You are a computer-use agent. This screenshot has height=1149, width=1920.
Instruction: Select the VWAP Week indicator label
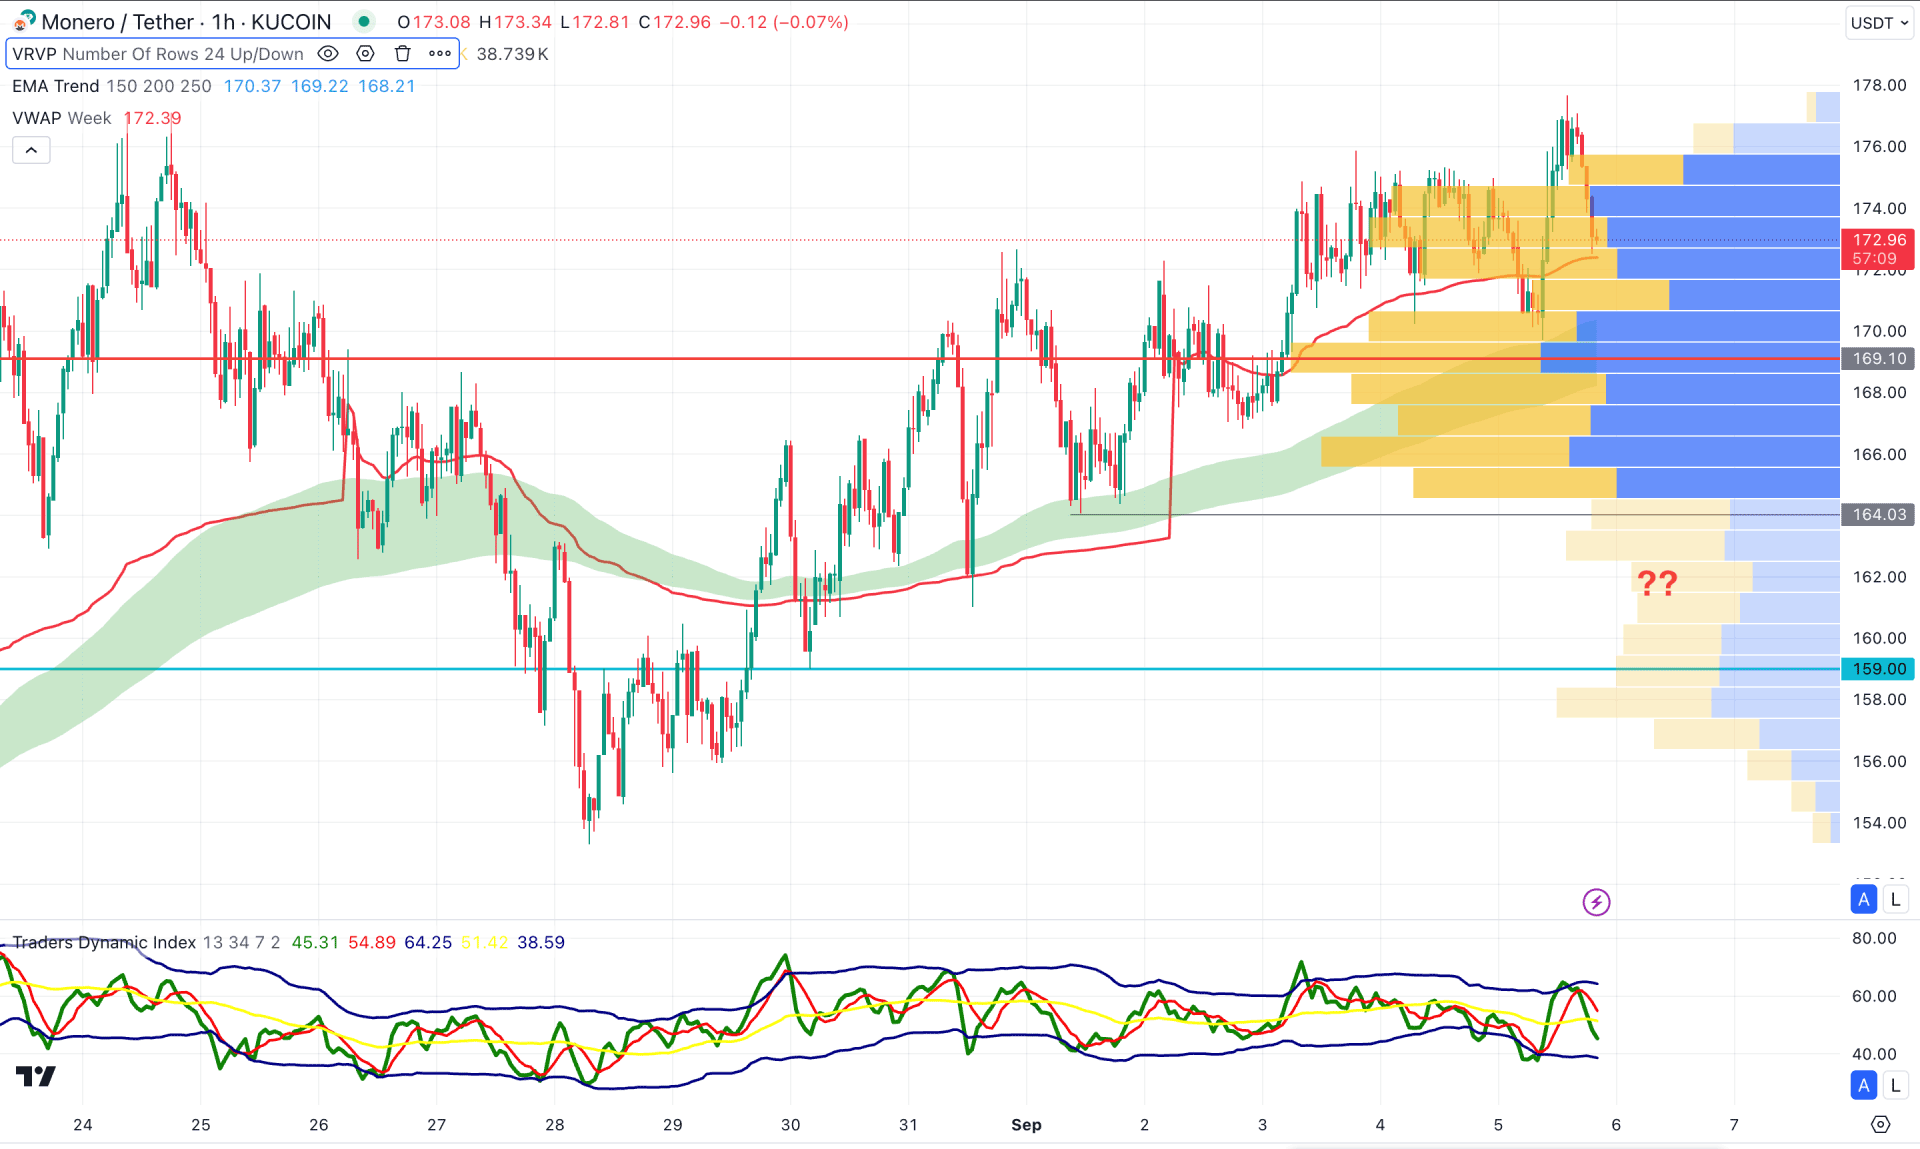click(61, 118)
